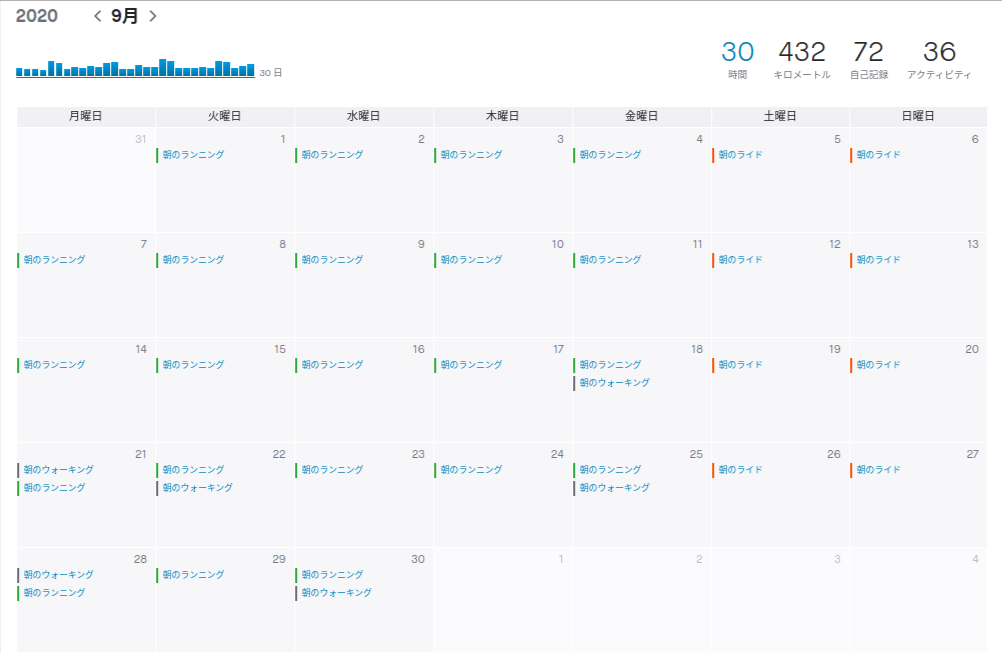The width and height of the screenshot is (1002, 653).
Task: Go to next month using right chevron
Action: pos(152,16)
